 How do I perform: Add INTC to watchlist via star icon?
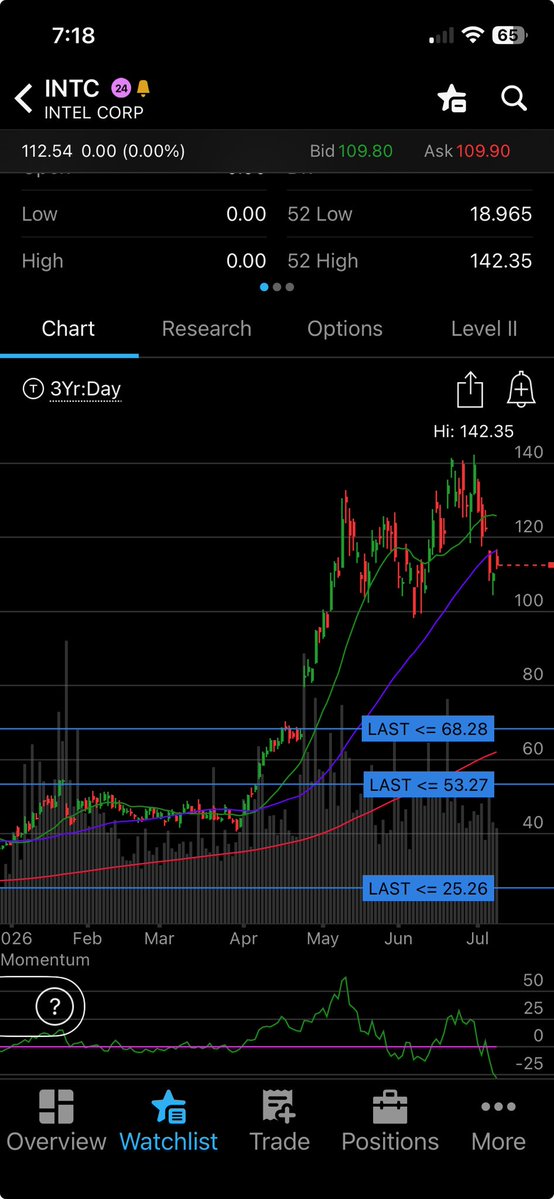452,99
